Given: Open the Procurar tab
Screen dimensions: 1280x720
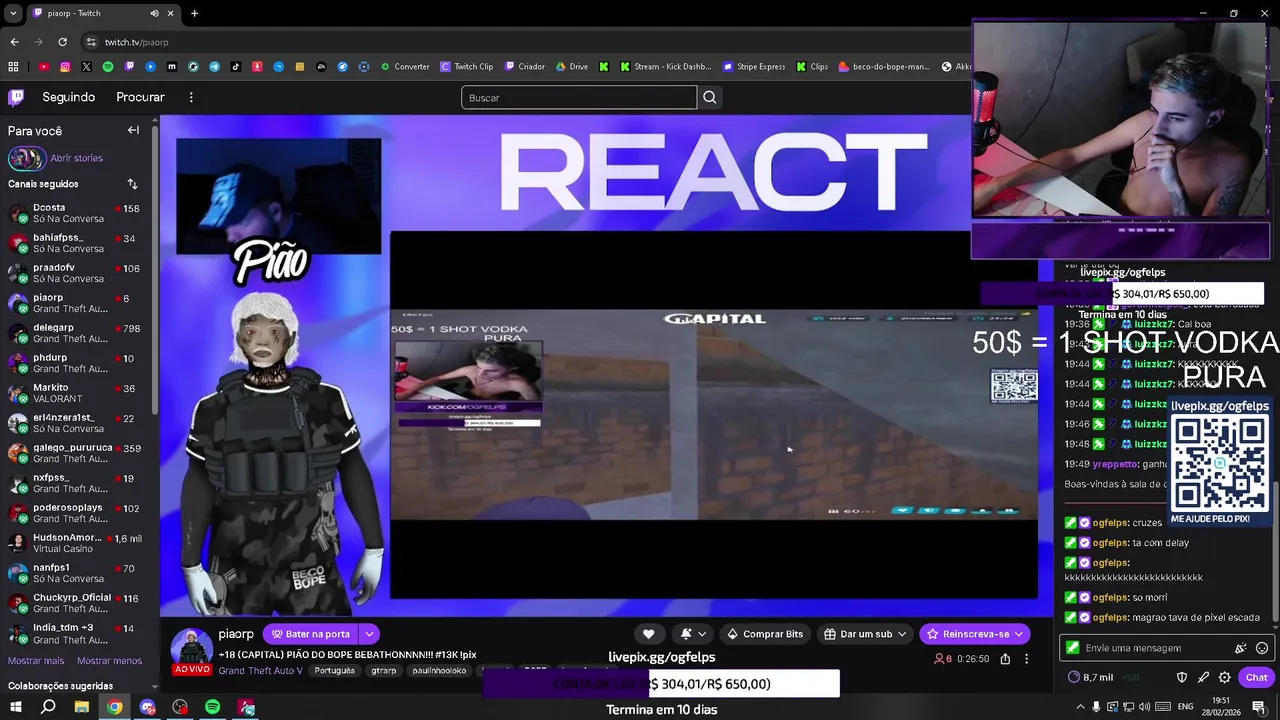Looking at the screenshot, I should tap(140, 97).
